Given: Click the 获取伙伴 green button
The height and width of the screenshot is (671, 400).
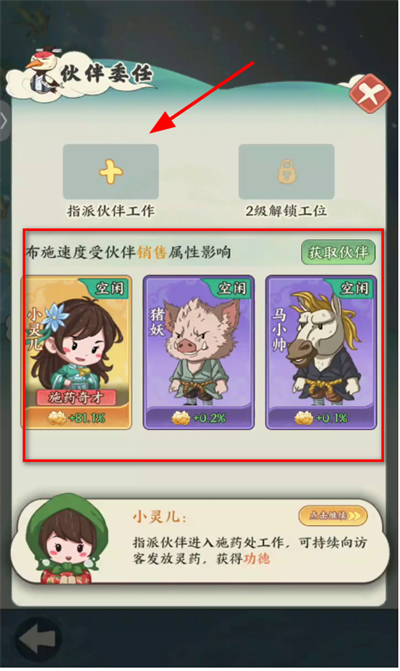Looking at the screenshot, I should point(338,252).
